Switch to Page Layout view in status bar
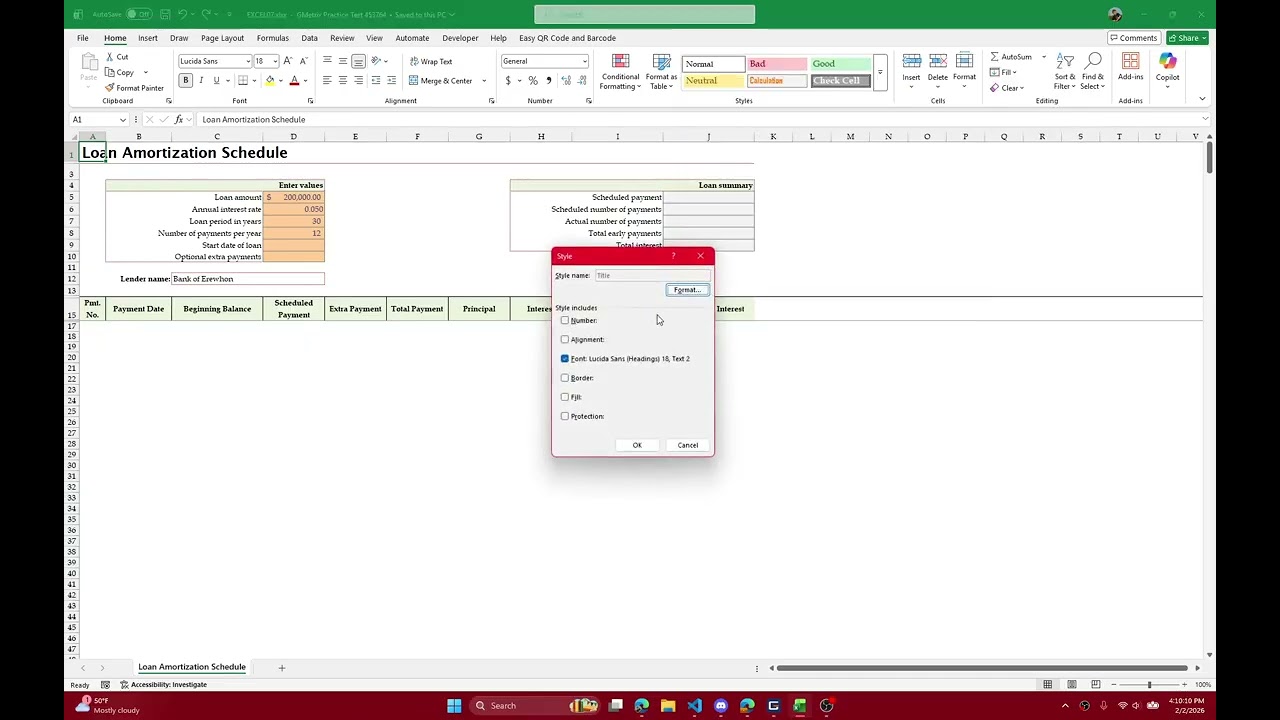The image size is (1280, 720). 1071,684
